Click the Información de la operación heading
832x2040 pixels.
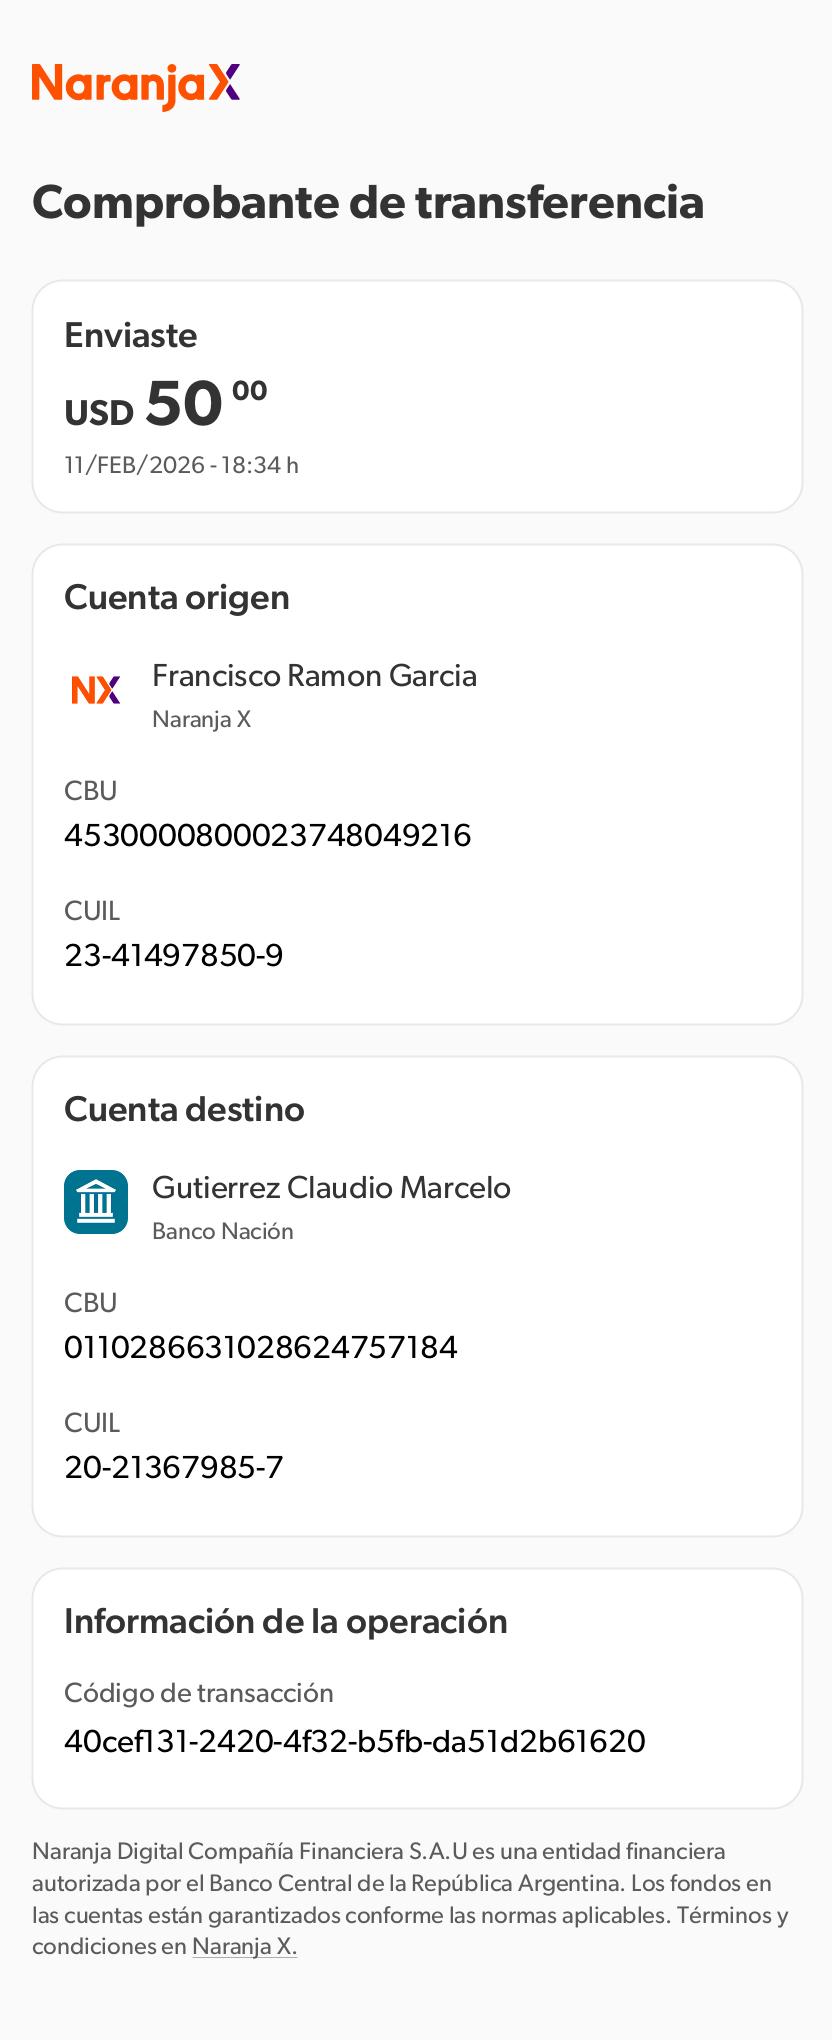pos(286,1621)
